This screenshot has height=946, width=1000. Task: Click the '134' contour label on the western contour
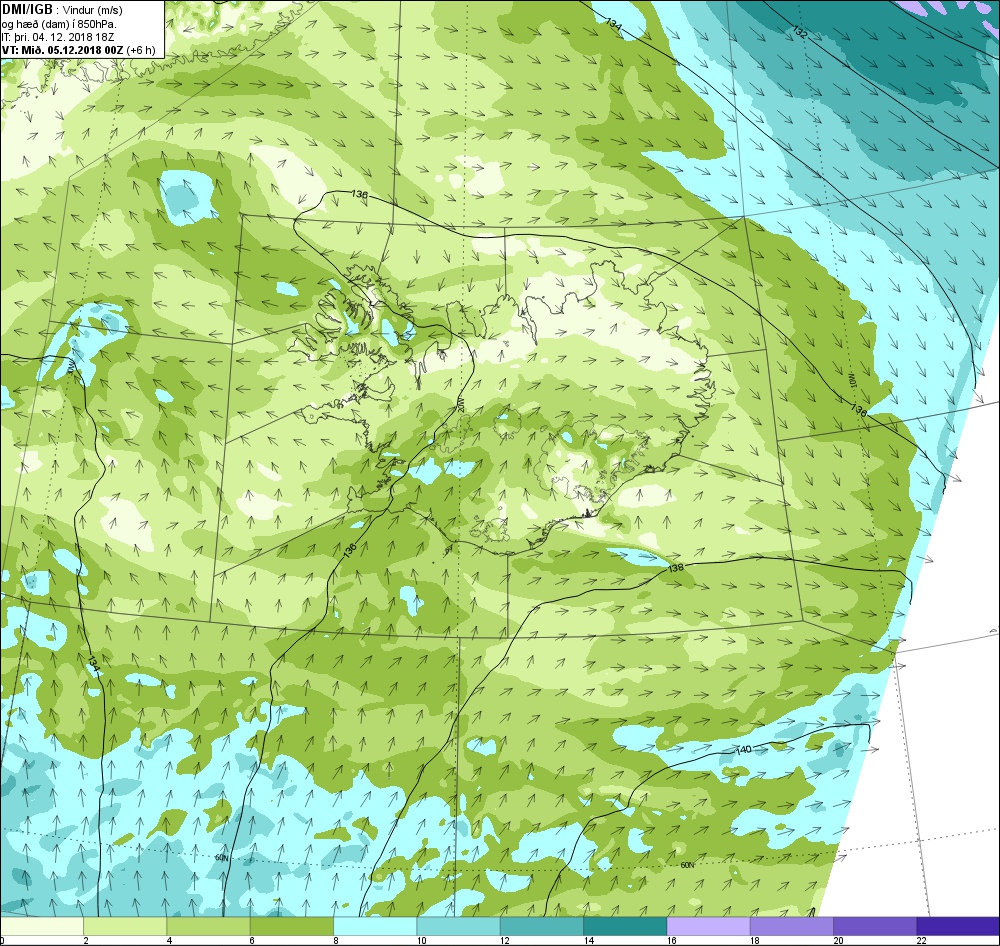[x=94, y=663]
